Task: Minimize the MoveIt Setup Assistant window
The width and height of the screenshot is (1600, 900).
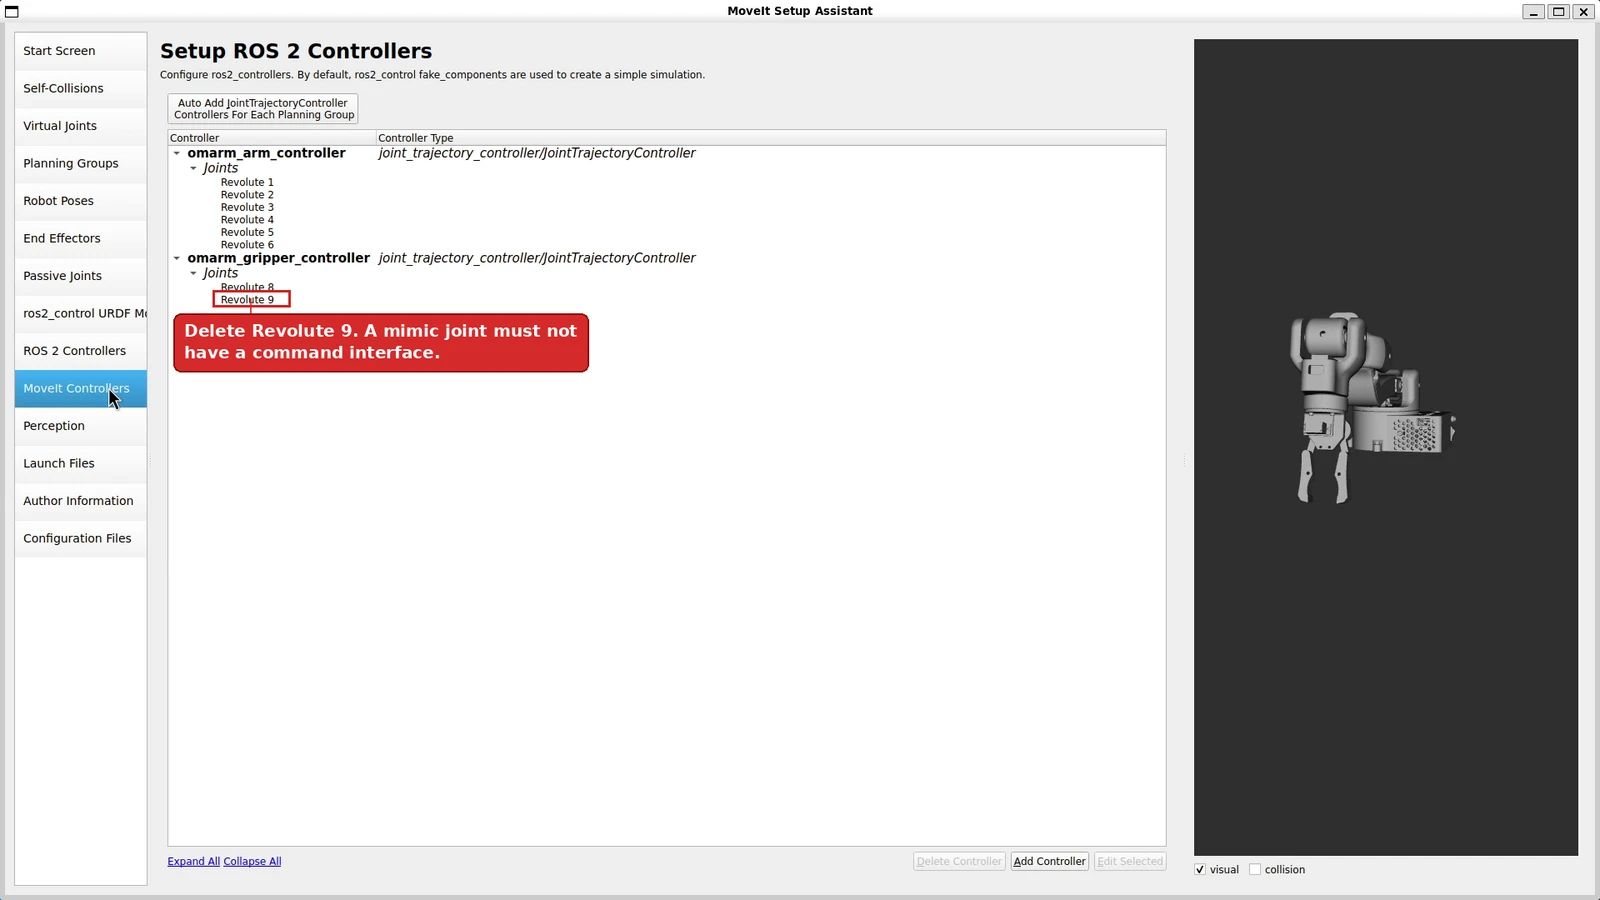Action: coord(1533,11)
